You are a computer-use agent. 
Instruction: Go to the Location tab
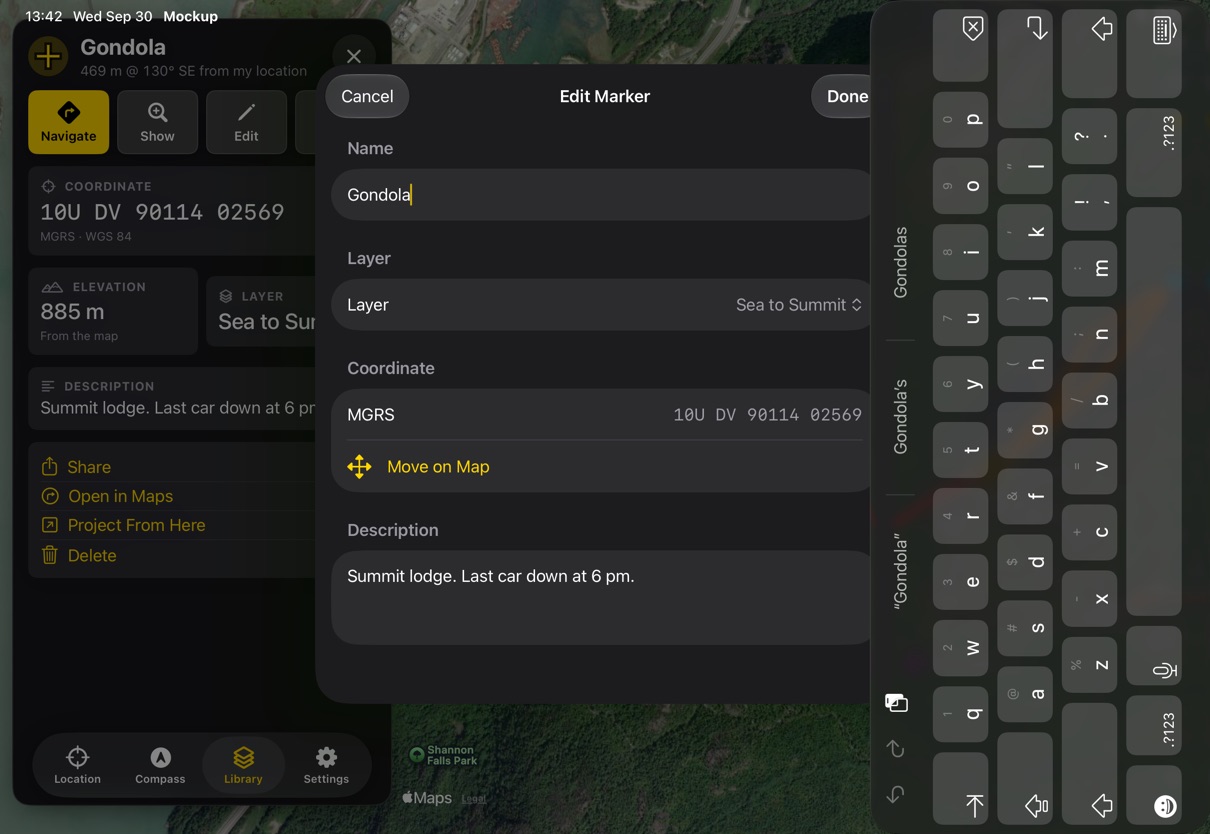pyautogui.click(x=77, y=766)
